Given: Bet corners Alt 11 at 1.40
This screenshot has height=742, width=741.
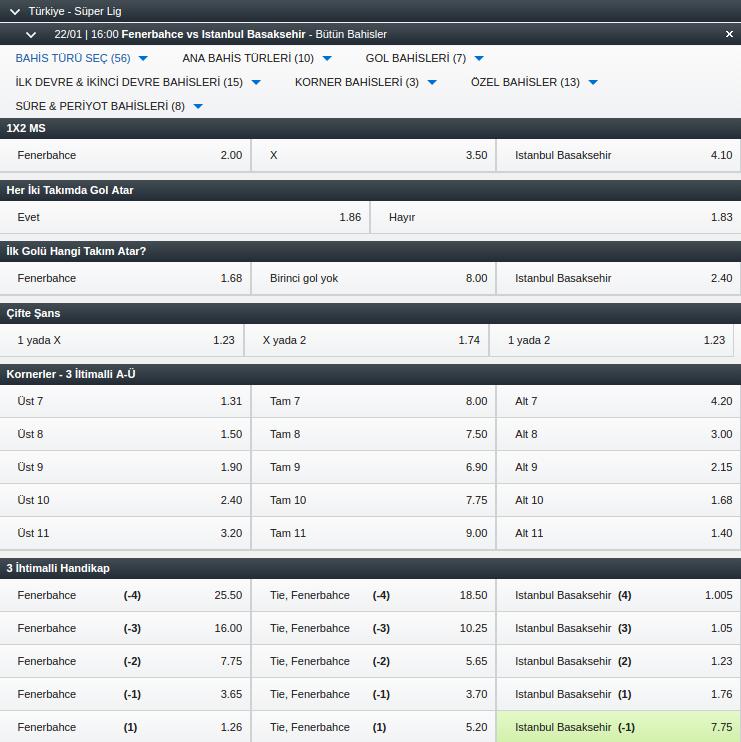Looking at the screenshot, I should [618, 533].
